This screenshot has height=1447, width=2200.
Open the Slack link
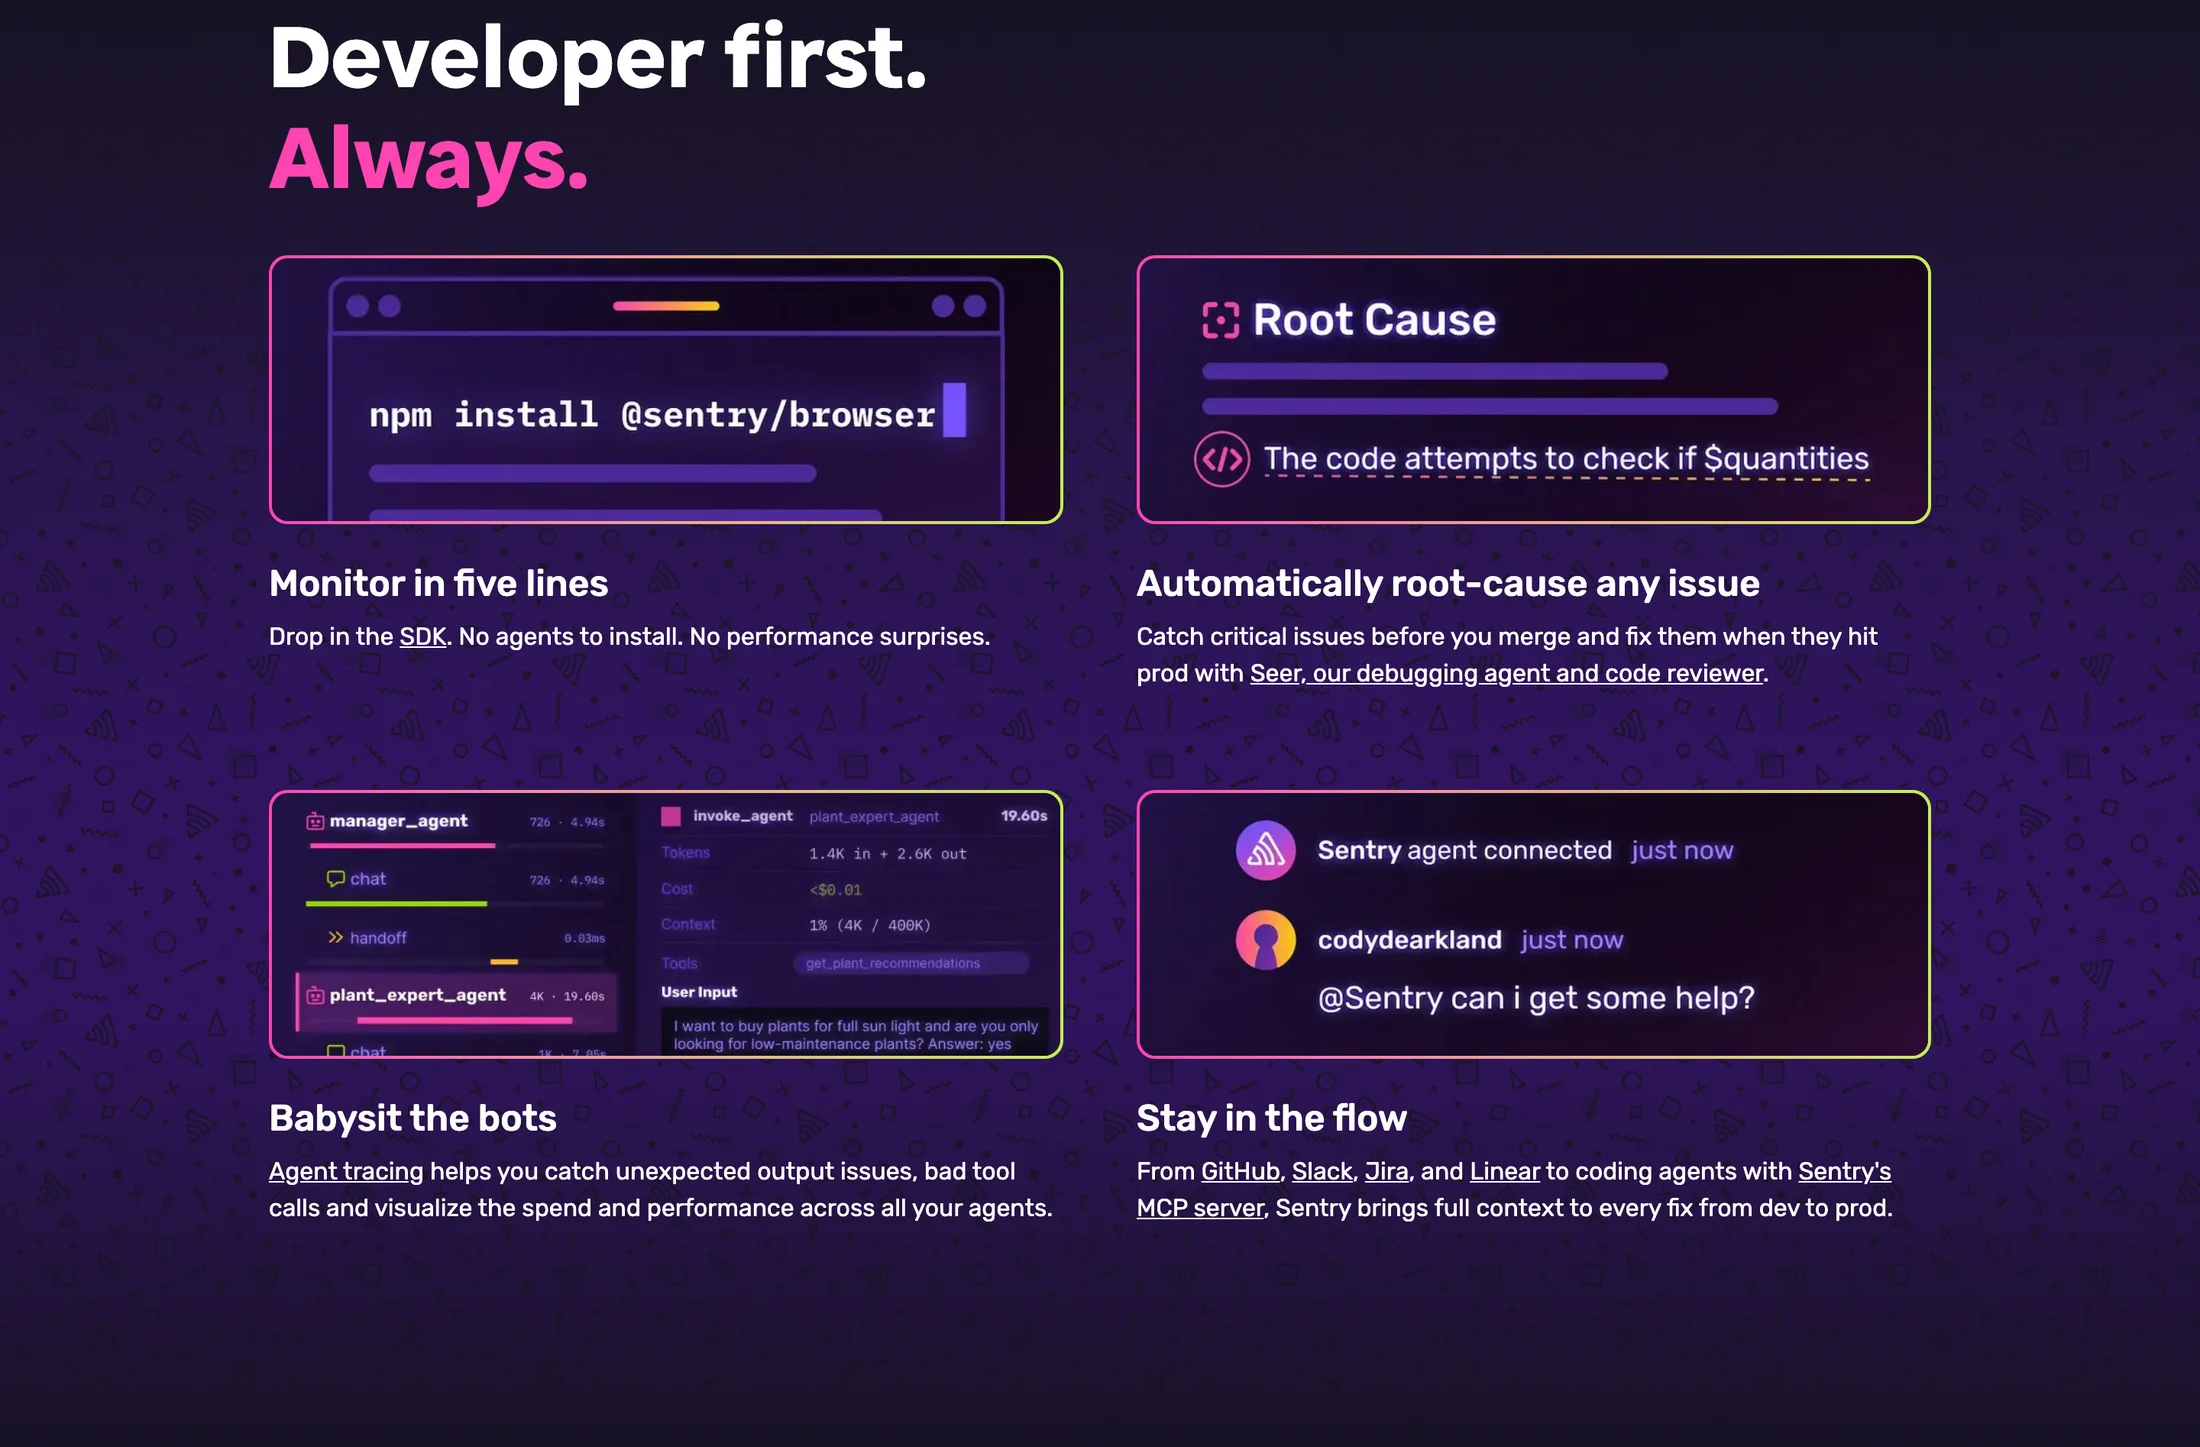click(1322, 1172)
